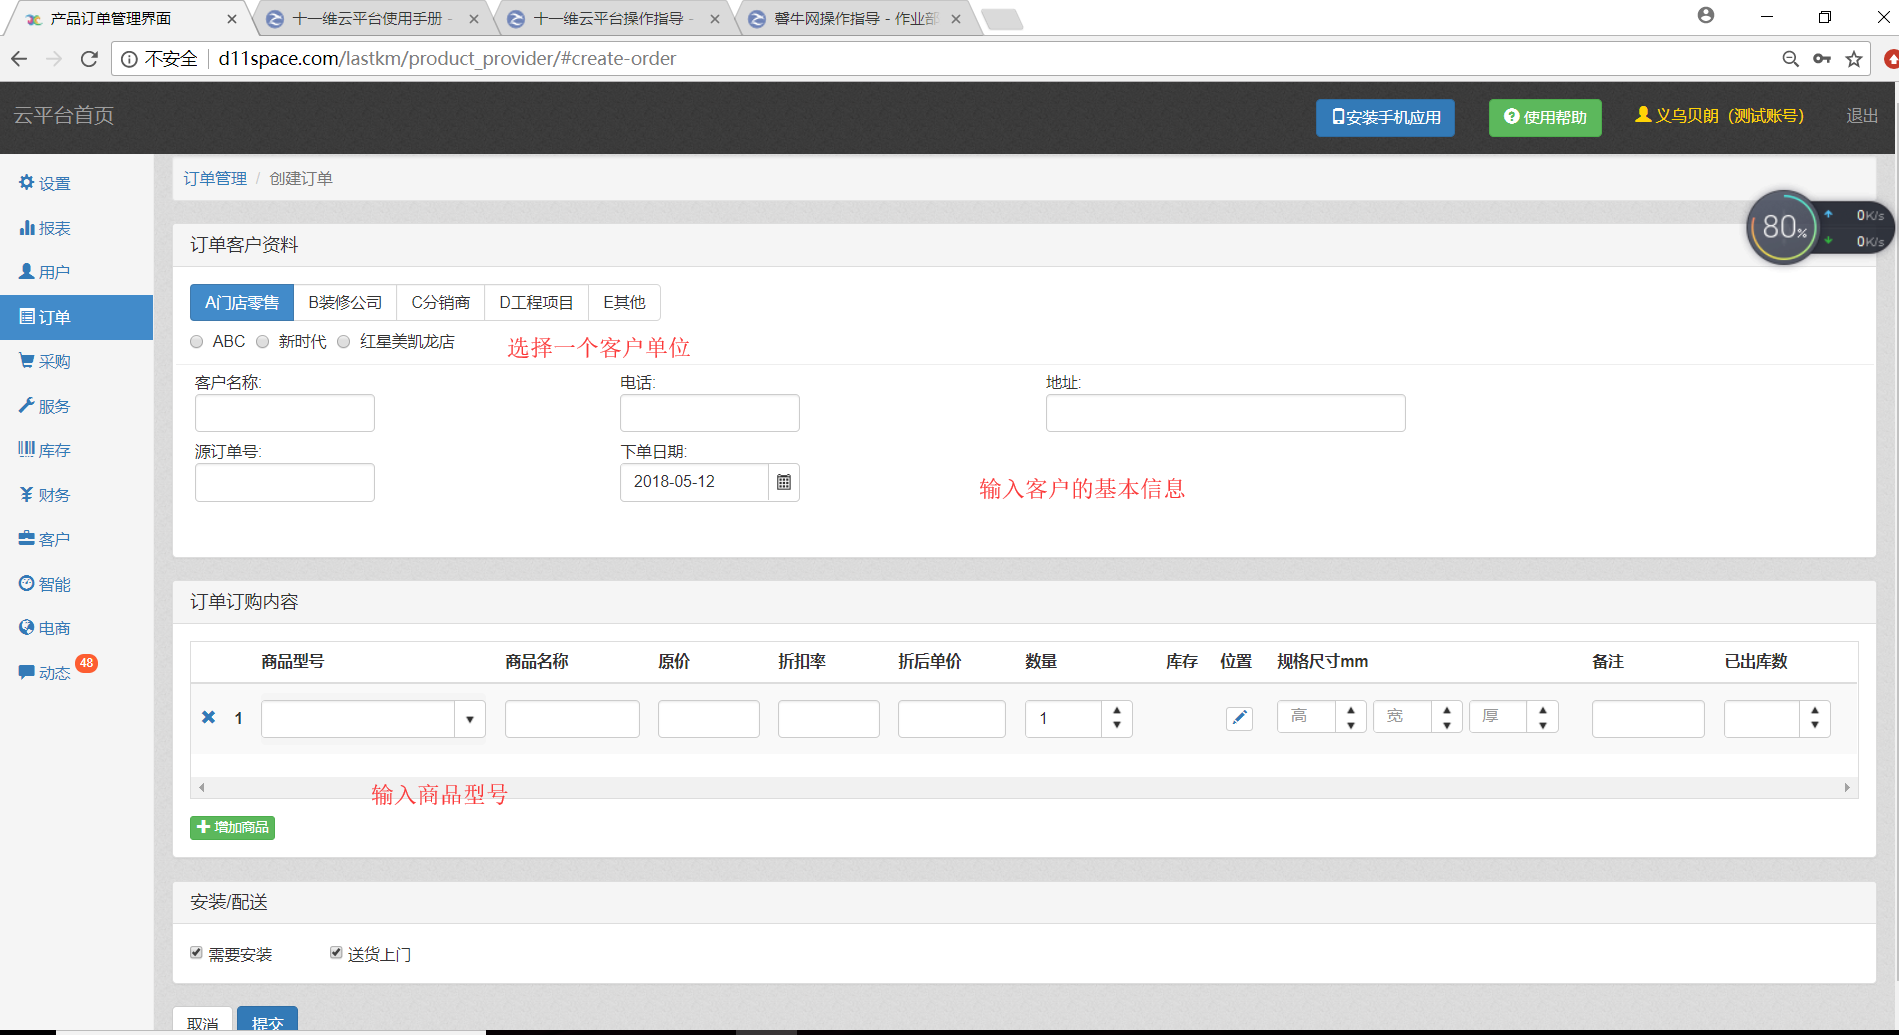Switch to 馨牛网操作指导 browser tab
Viewport: 1899px width, 1035px height.
coord(855,19)
